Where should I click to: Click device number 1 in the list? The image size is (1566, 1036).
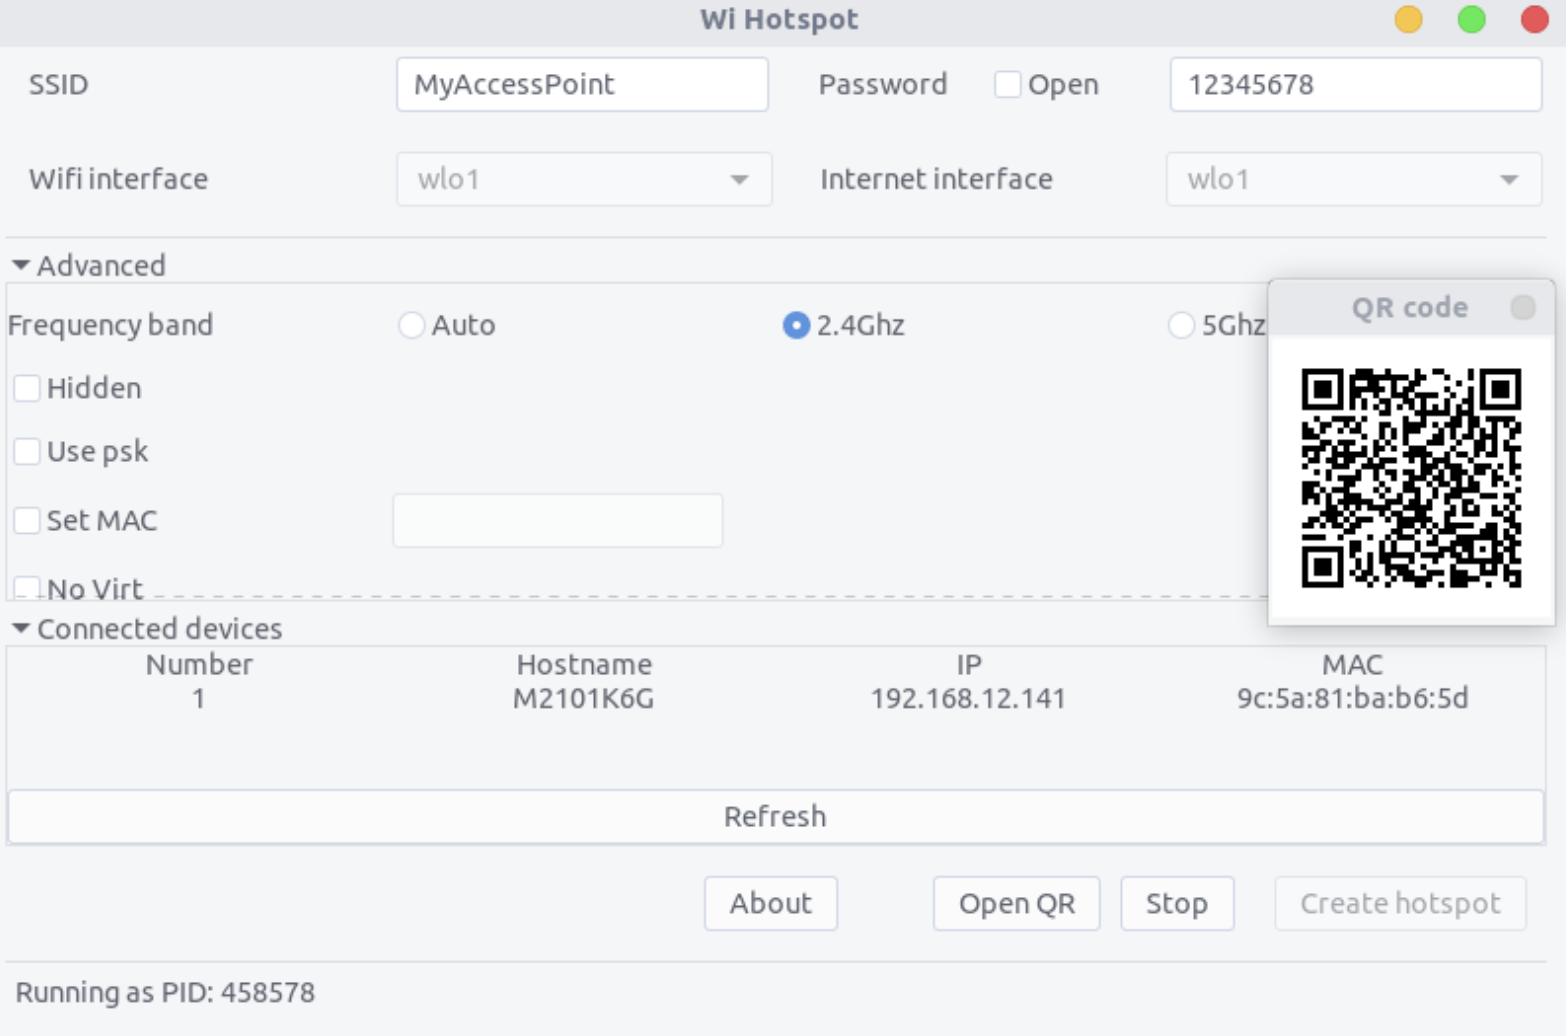point(199,698)
